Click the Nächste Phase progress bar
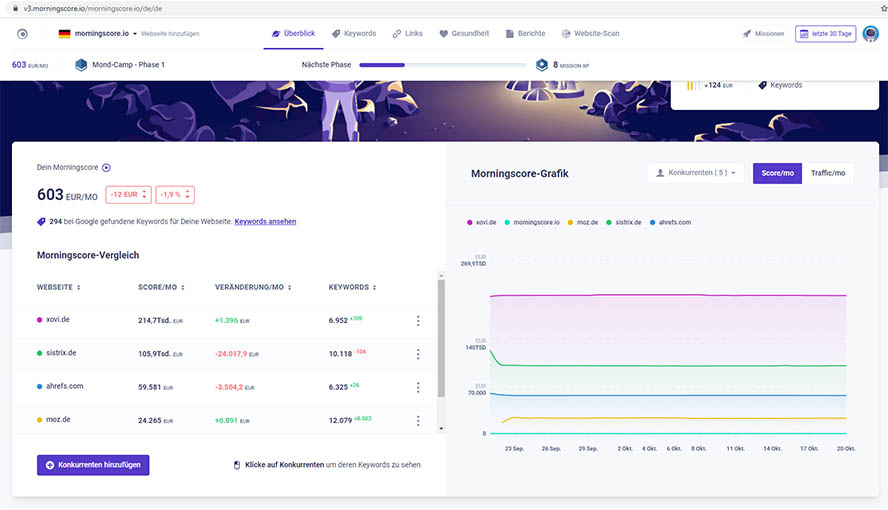The image size is (888, 510). [x=443, y=65]
